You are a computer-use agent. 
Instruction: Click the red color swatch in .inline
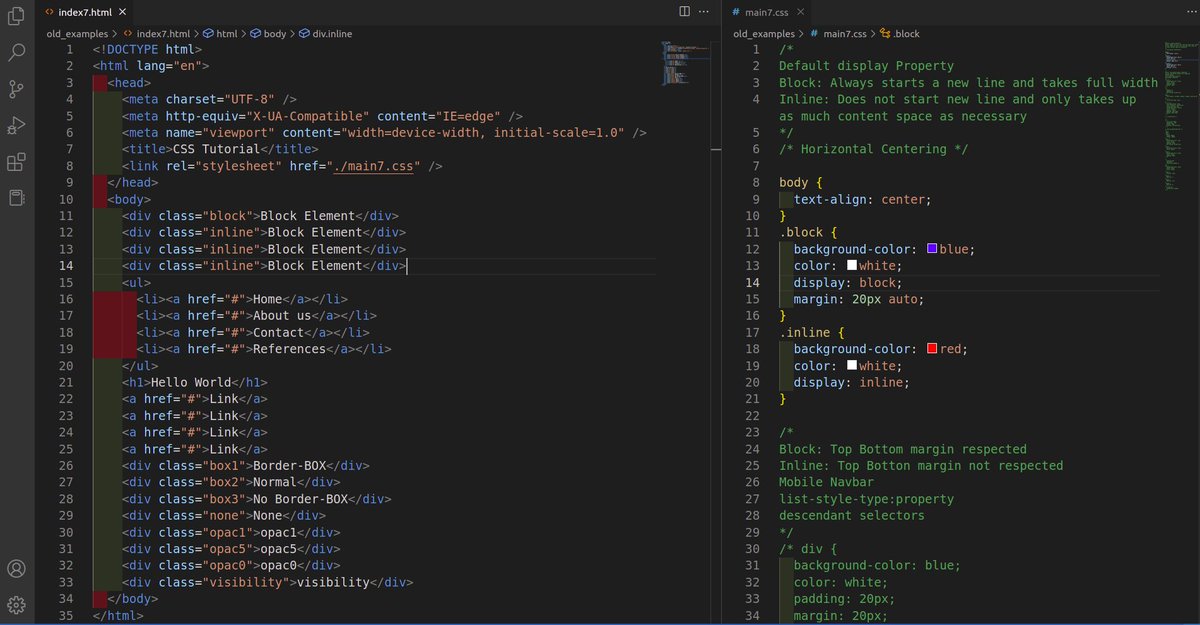click(932, 349)
